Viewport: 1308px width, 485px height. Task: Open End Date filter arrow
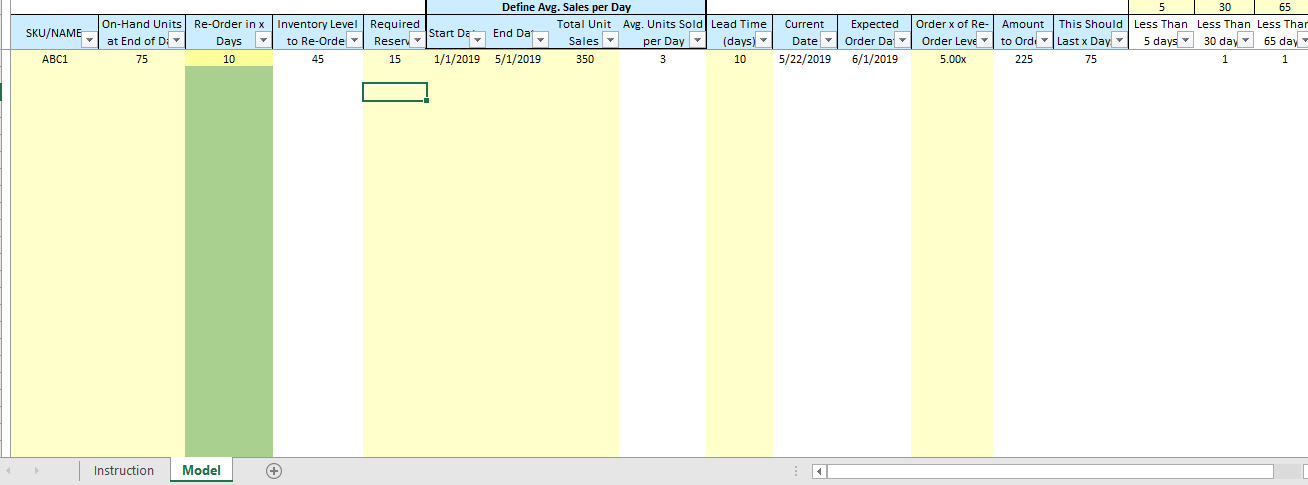pyautogui.click(x=541, y=40)
